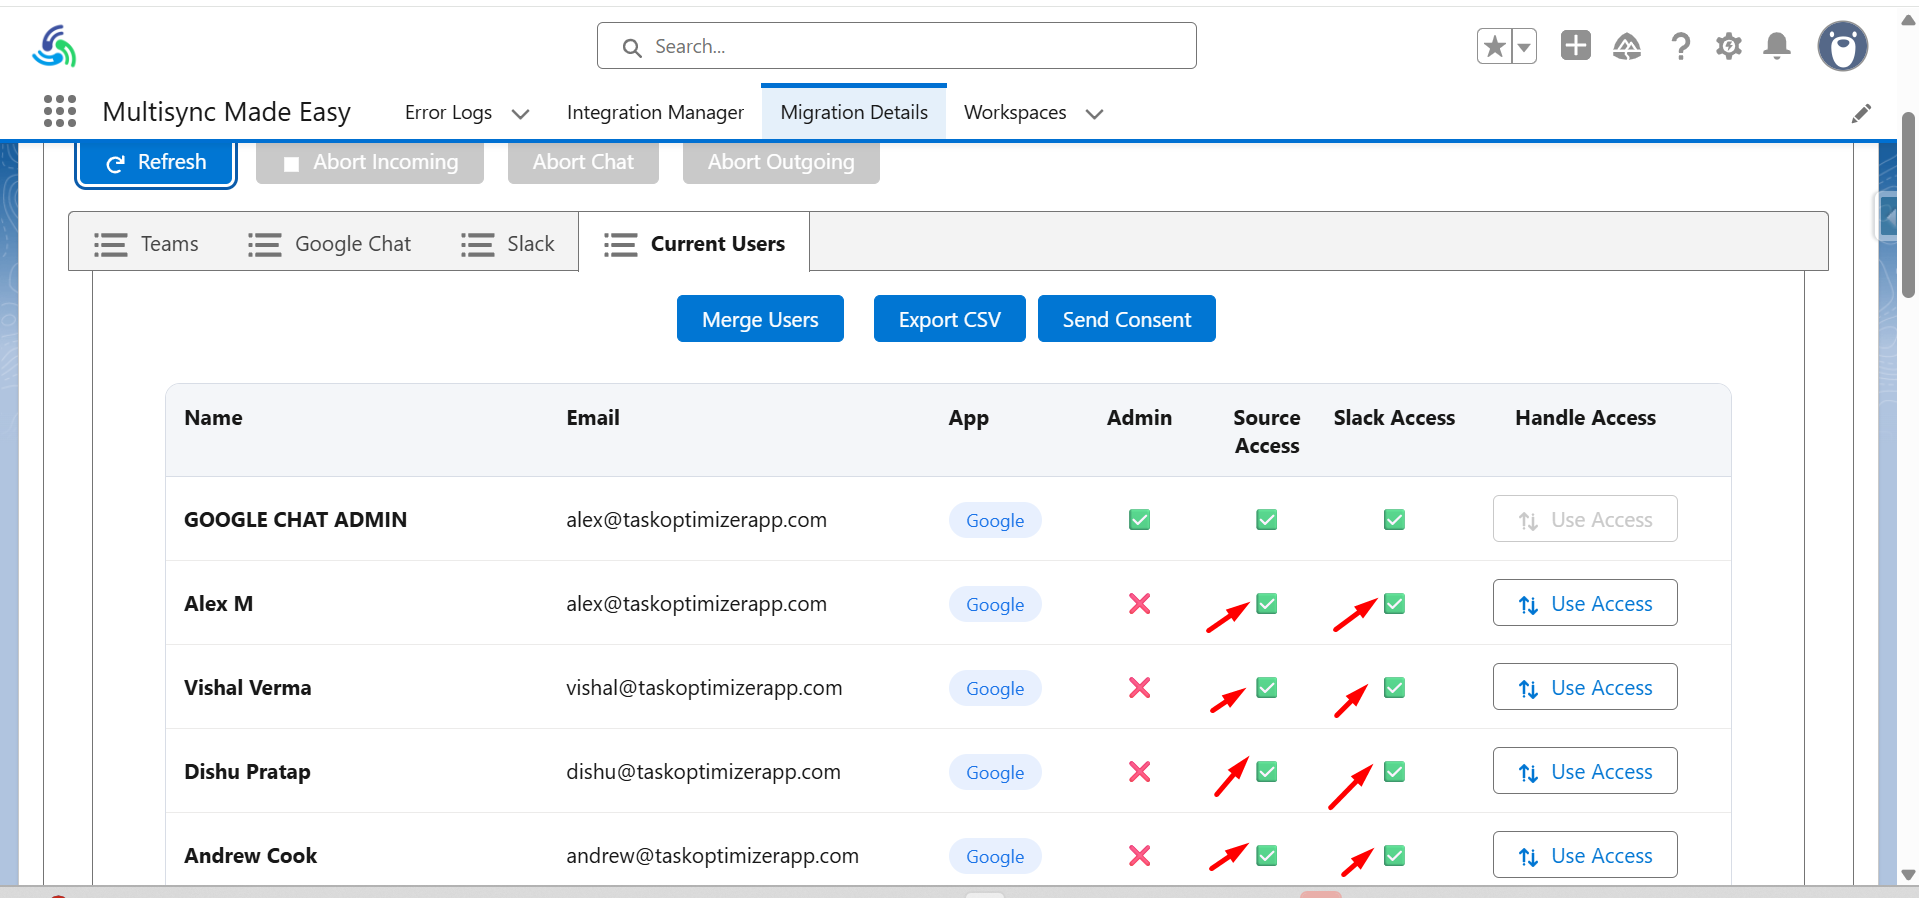
Task: Click the Admin red X for Vishal Verma
Action: tap(1139, 688)
